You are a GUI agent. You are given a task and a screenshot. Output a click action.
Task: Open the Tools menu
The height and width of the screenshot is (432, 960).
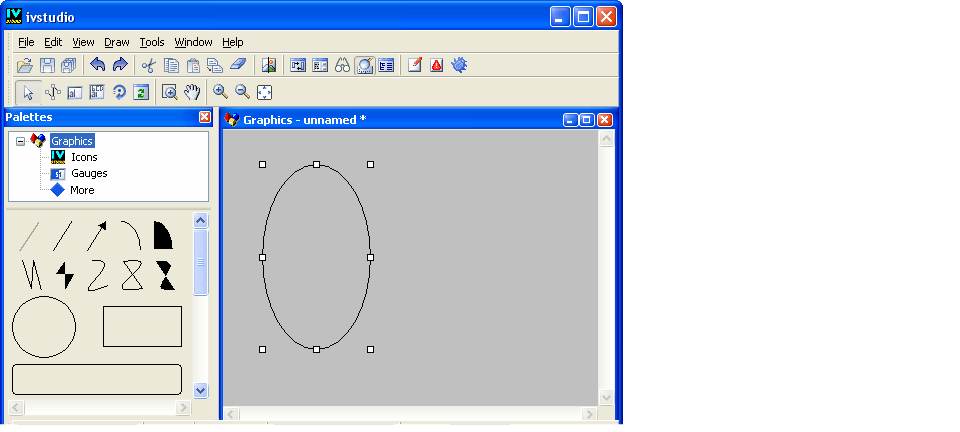(x=152, y=42)
